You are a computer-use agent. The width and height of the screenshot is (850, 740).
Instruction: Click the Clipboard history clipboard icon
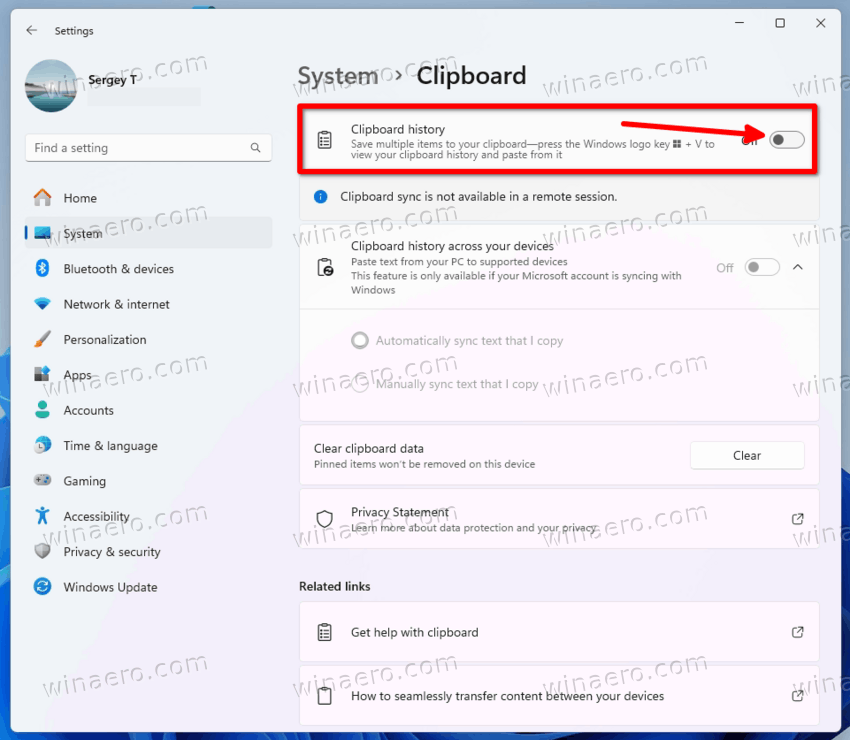(x=324, y=140)
